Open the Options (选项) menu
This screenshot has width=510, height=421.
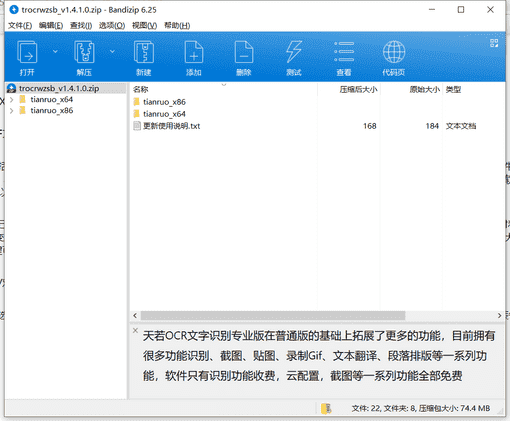(x=112, y=25)
